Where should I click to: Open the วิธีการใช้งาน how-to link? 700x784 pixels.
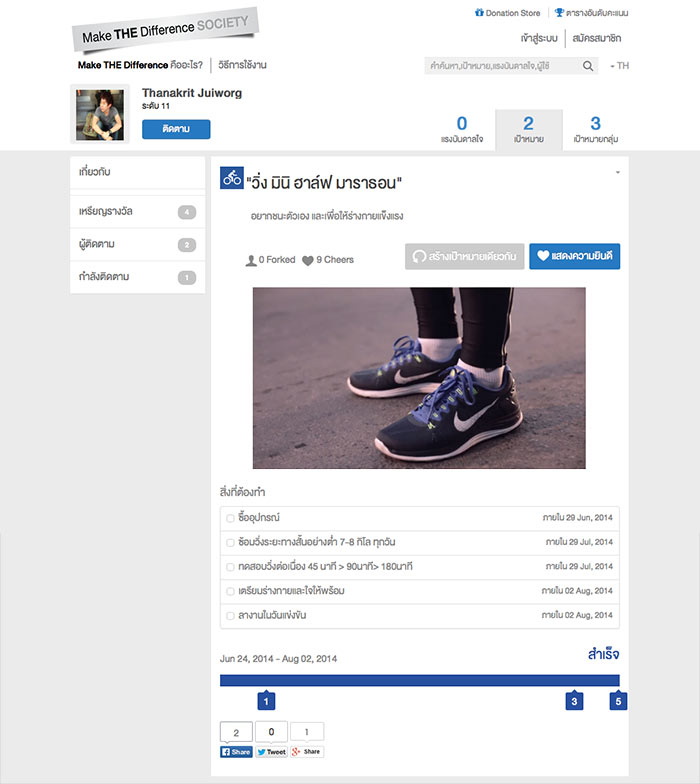click(242, 65)
